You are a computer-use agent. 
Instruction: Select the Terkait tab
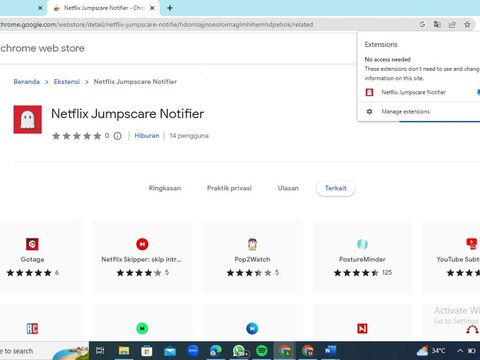point(336,188)
